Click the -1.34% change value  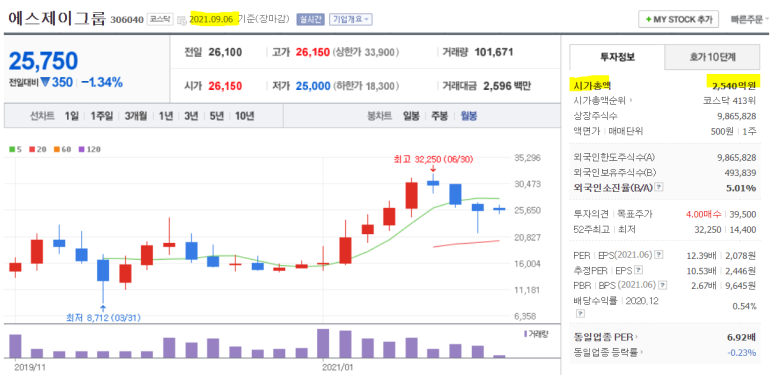[102, 82]
